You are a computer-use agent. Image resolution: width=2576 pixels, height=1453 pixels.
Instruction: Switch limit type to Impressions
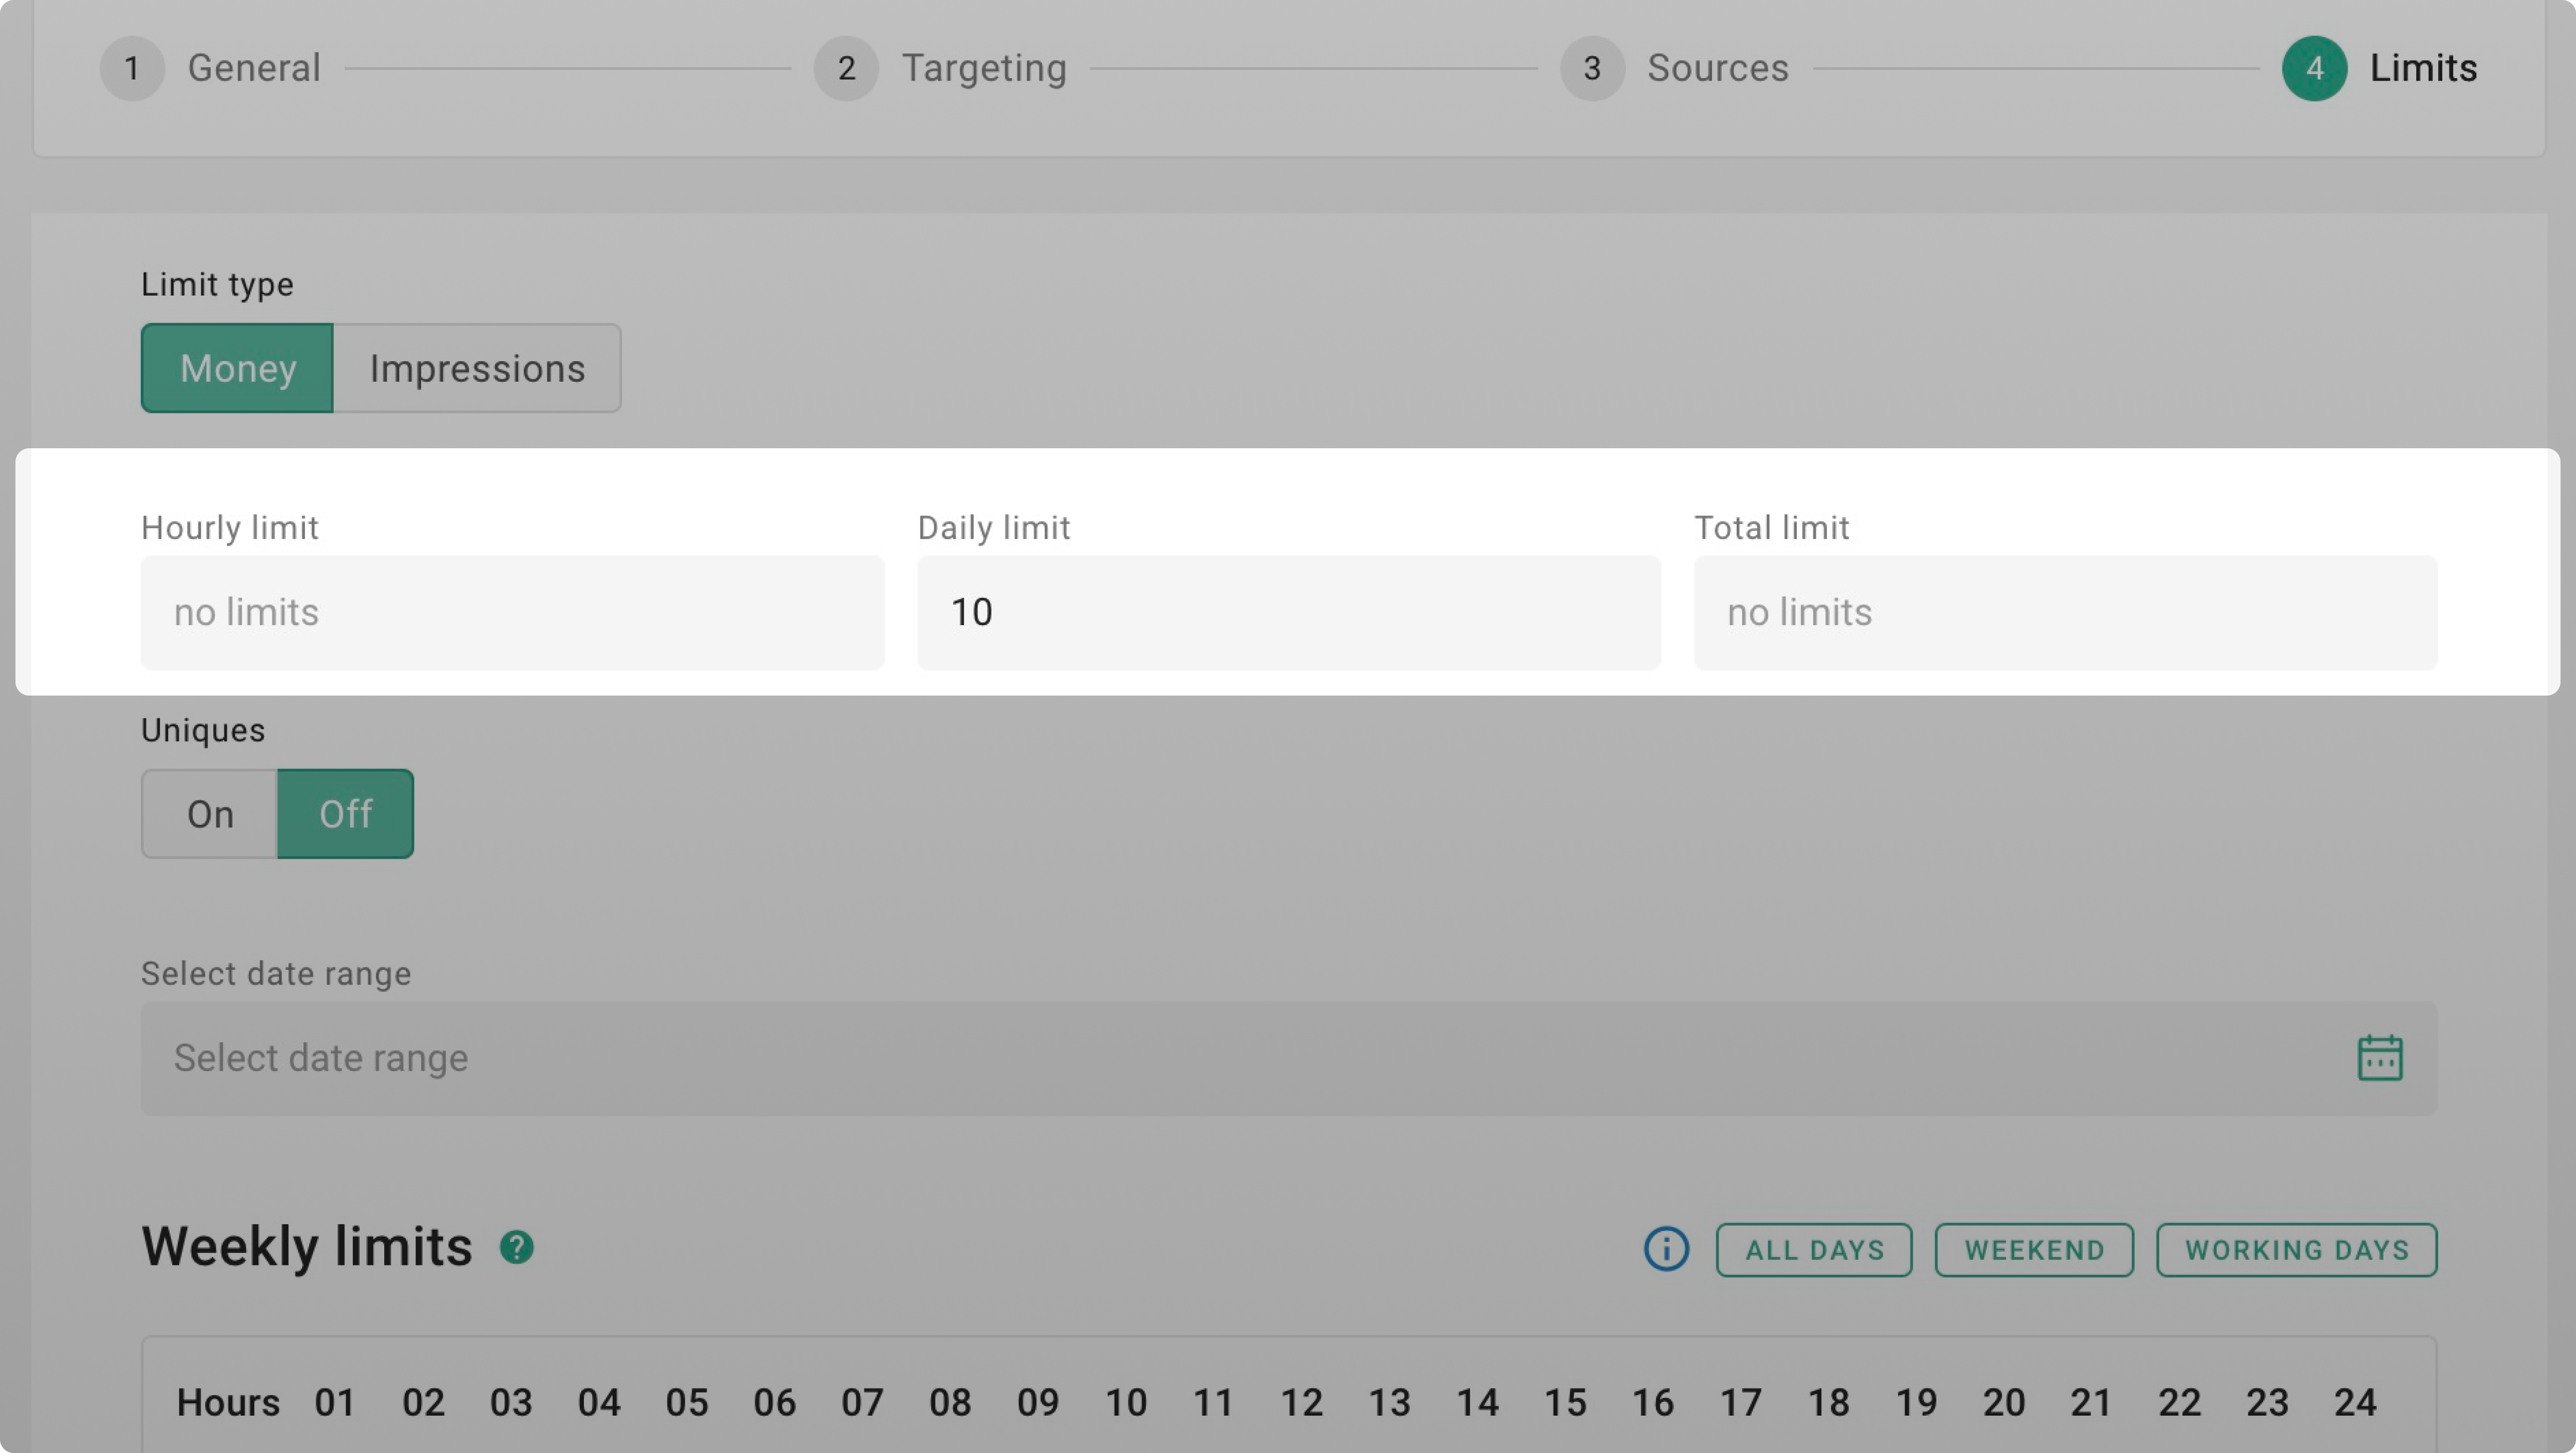point(477,368)
